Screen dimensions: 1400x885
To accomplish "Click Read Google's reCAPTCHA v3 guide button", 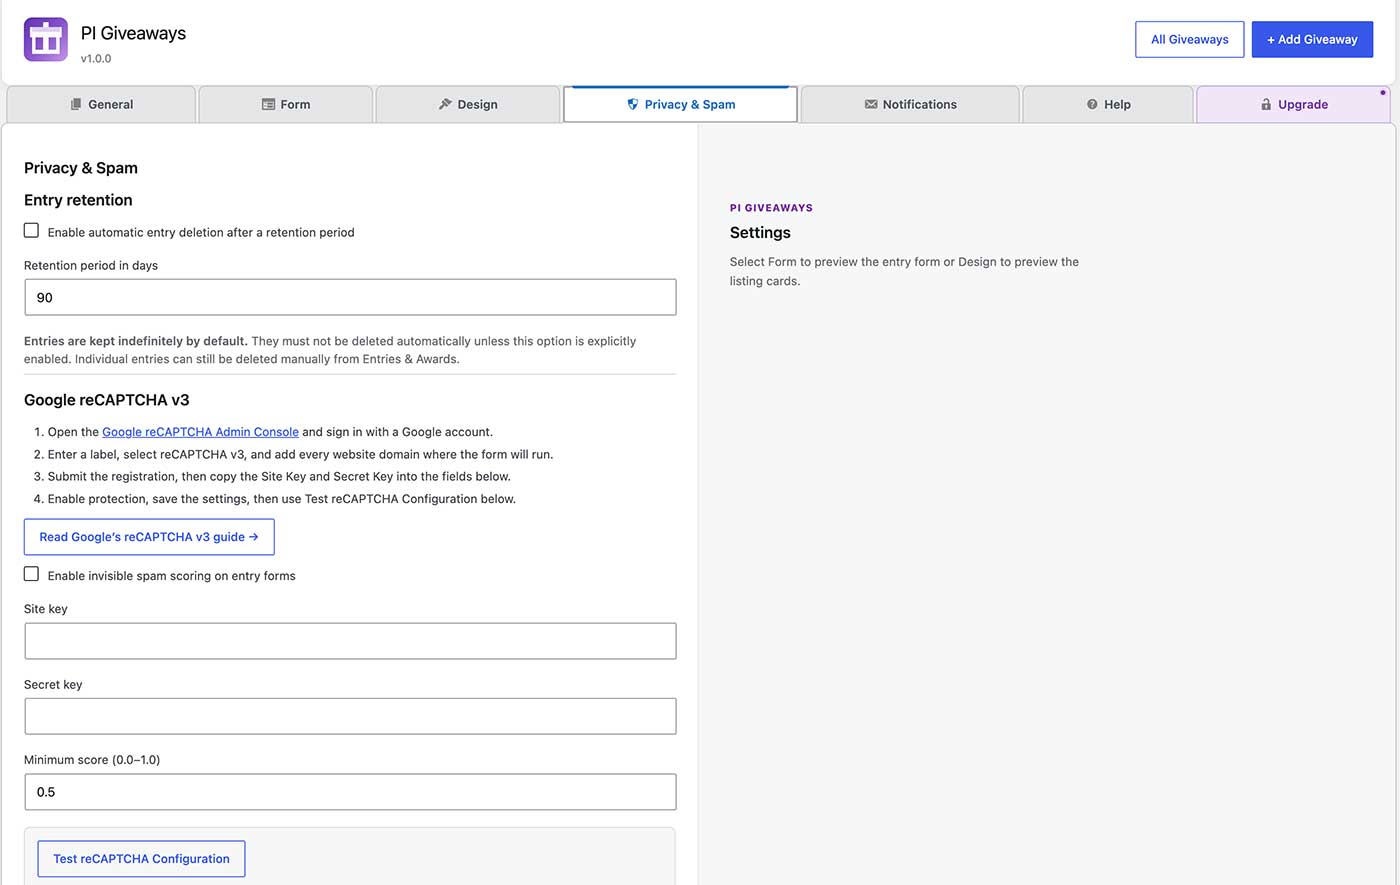I will [x=149, y=537].
